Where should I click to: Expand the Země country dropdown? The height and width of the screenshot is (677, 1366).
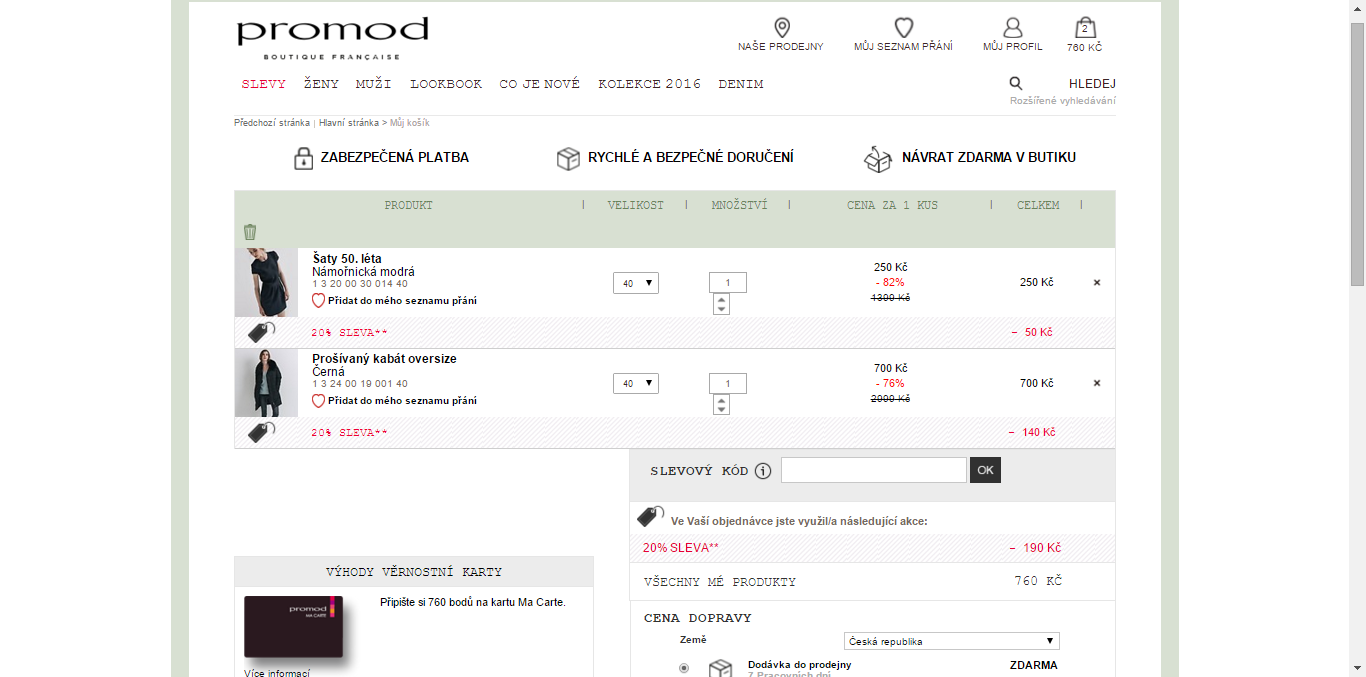951,641
